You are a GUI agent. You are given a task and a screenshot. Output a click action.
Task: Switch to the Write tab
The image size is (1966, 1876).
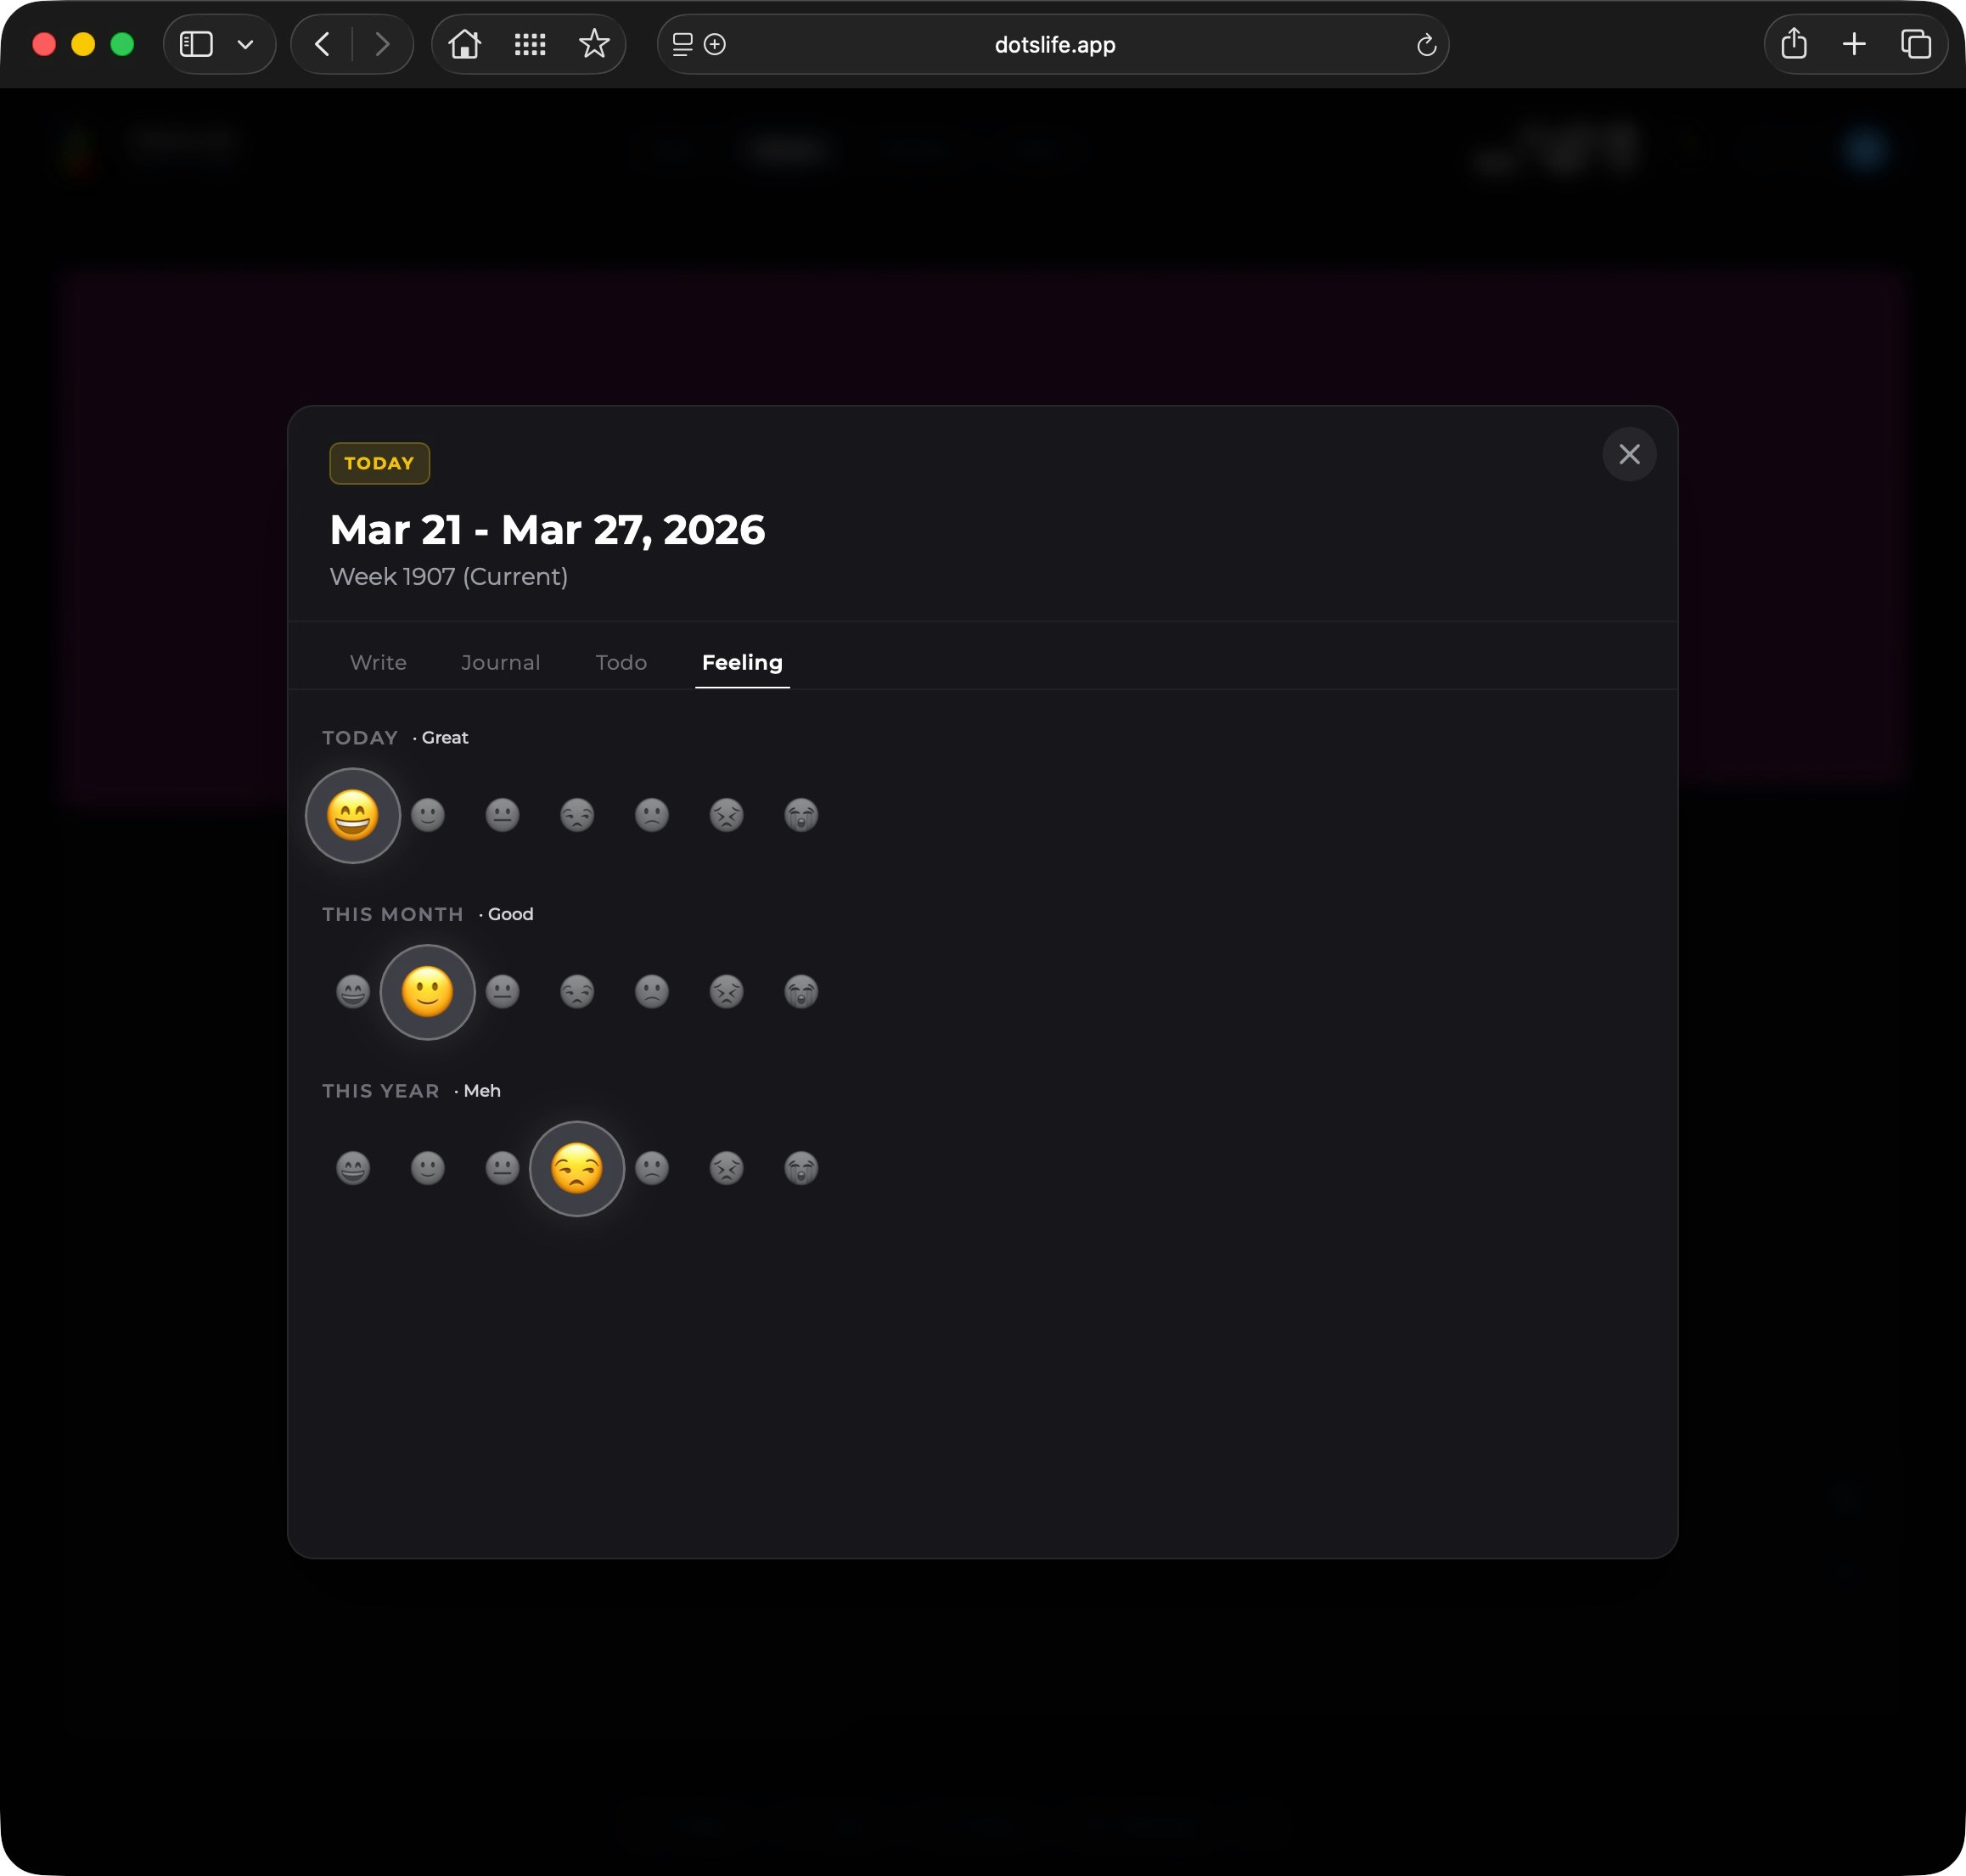(378, 662)
